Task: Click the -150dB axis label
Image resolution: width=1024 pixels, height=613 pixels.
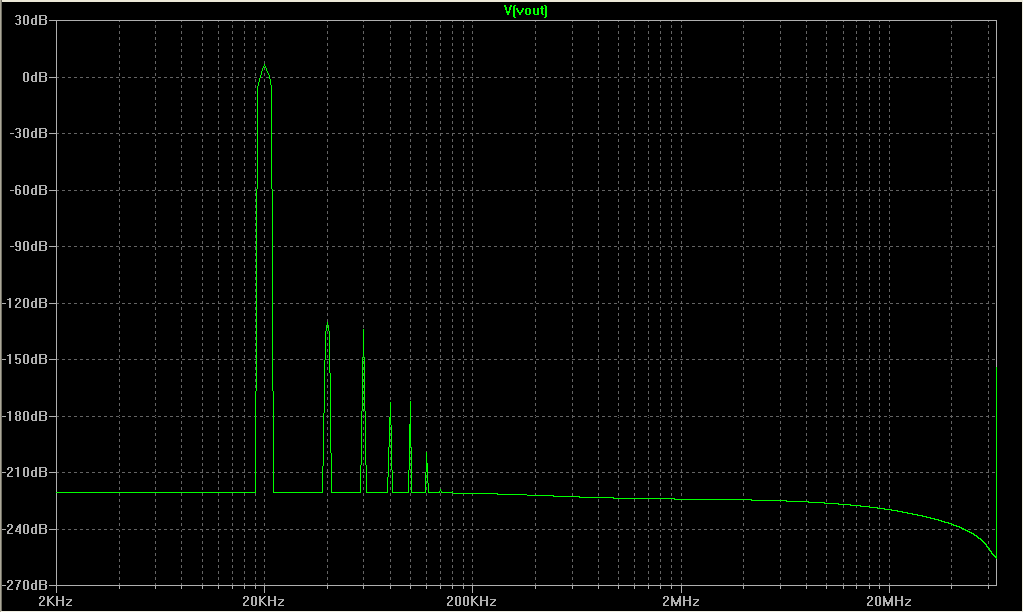Action: [25, 360]
